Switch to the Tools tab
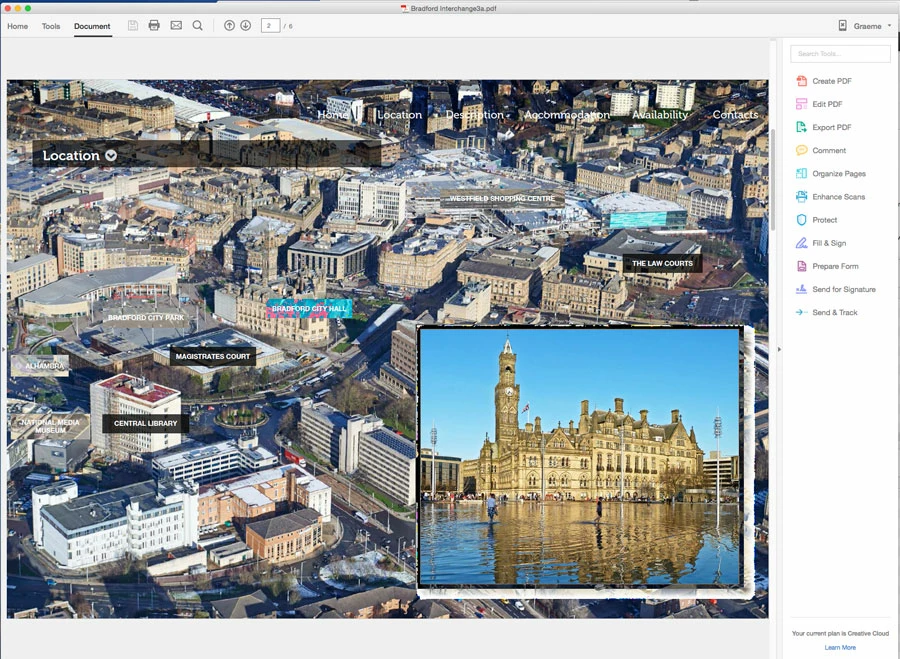This screenshot has height=659, width=900. [x=51, y=26]
